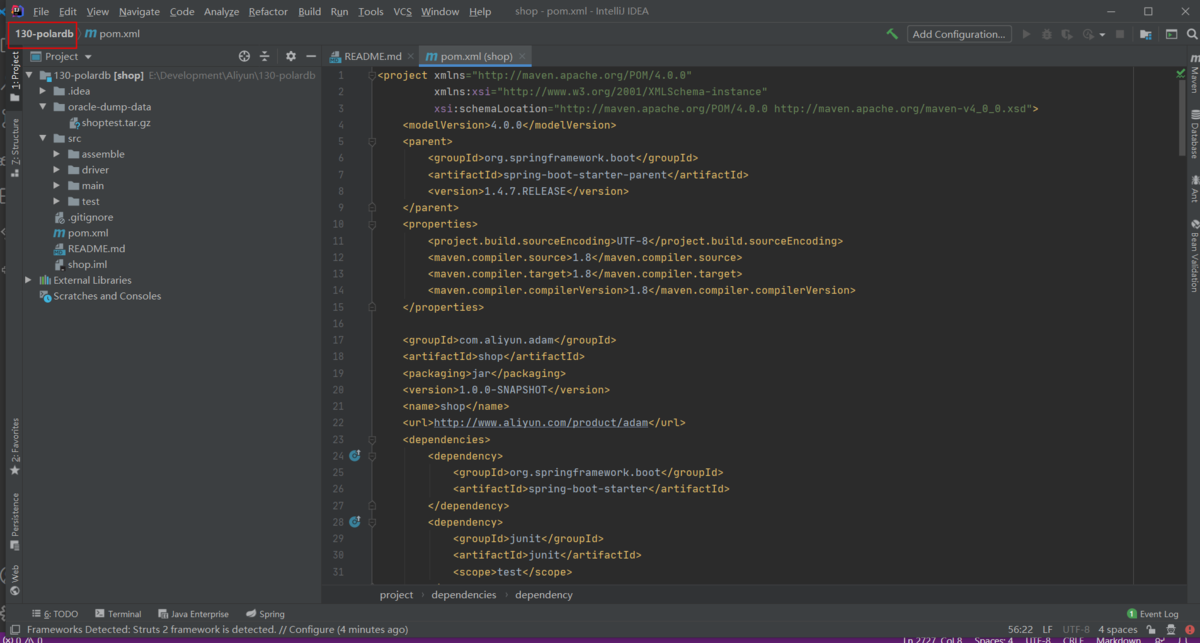The image size is (1200, 643).
Task: Open the Maven tool window stripe
Action: tap(1194, 74)
